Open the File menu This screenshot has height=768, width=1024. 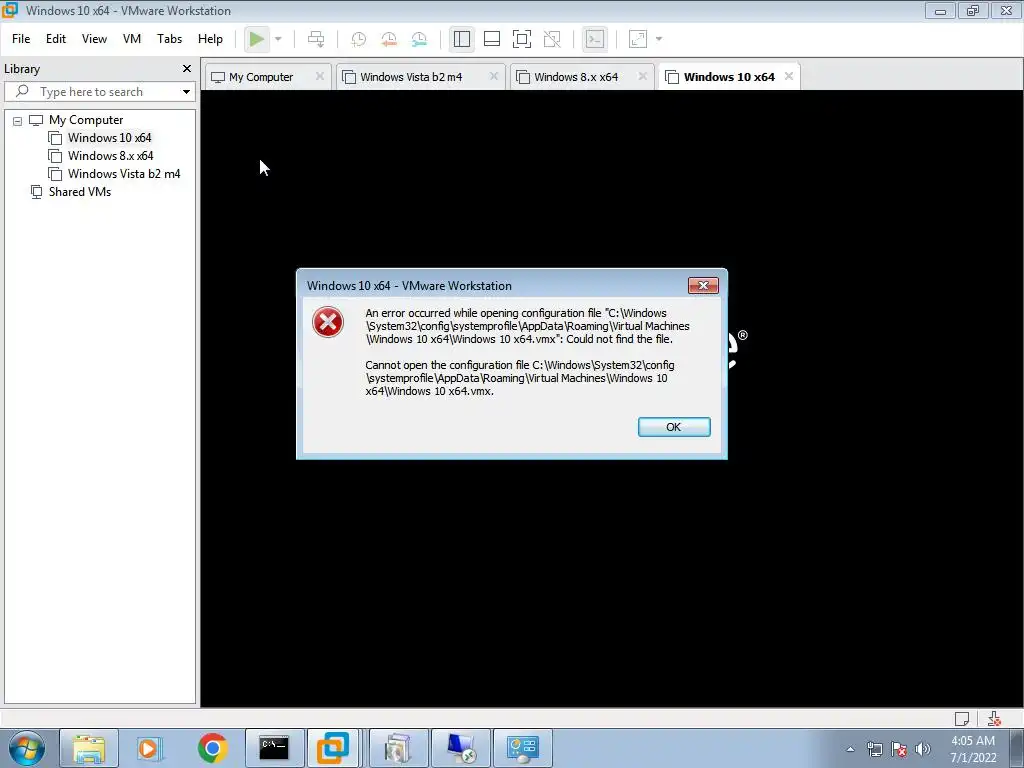(21, 39)
